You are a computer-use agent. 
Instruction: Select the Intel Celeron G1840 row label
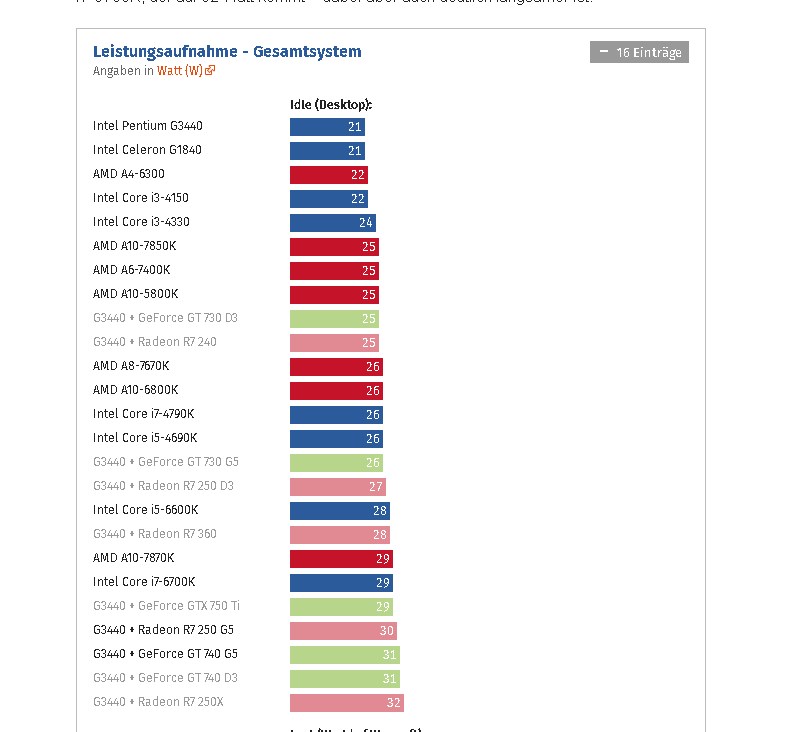pyautogui.click(x=147, y=150)
